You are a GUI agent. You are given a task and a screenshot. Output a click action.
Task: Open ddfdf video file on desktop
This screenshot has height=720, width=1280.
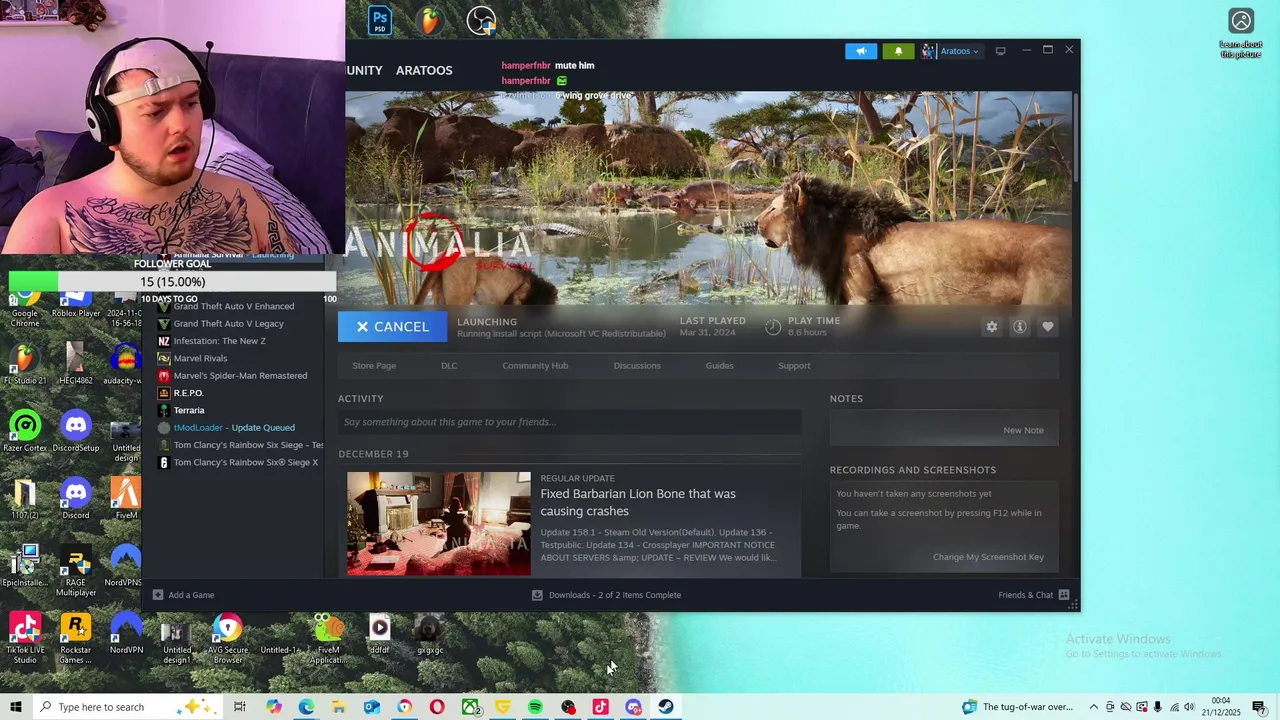coord(379,633)
